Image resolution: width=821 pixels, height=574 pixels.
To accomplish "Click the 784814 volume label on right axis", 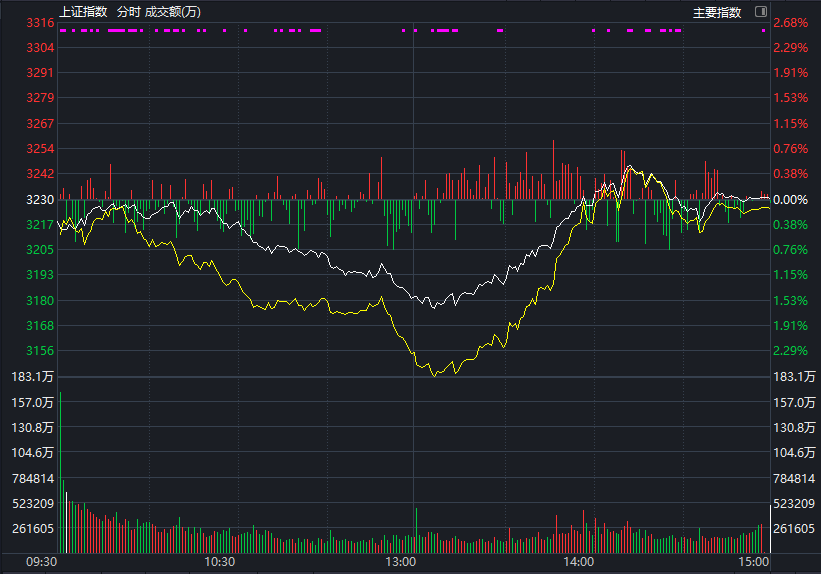I will (x=792, y=479).
